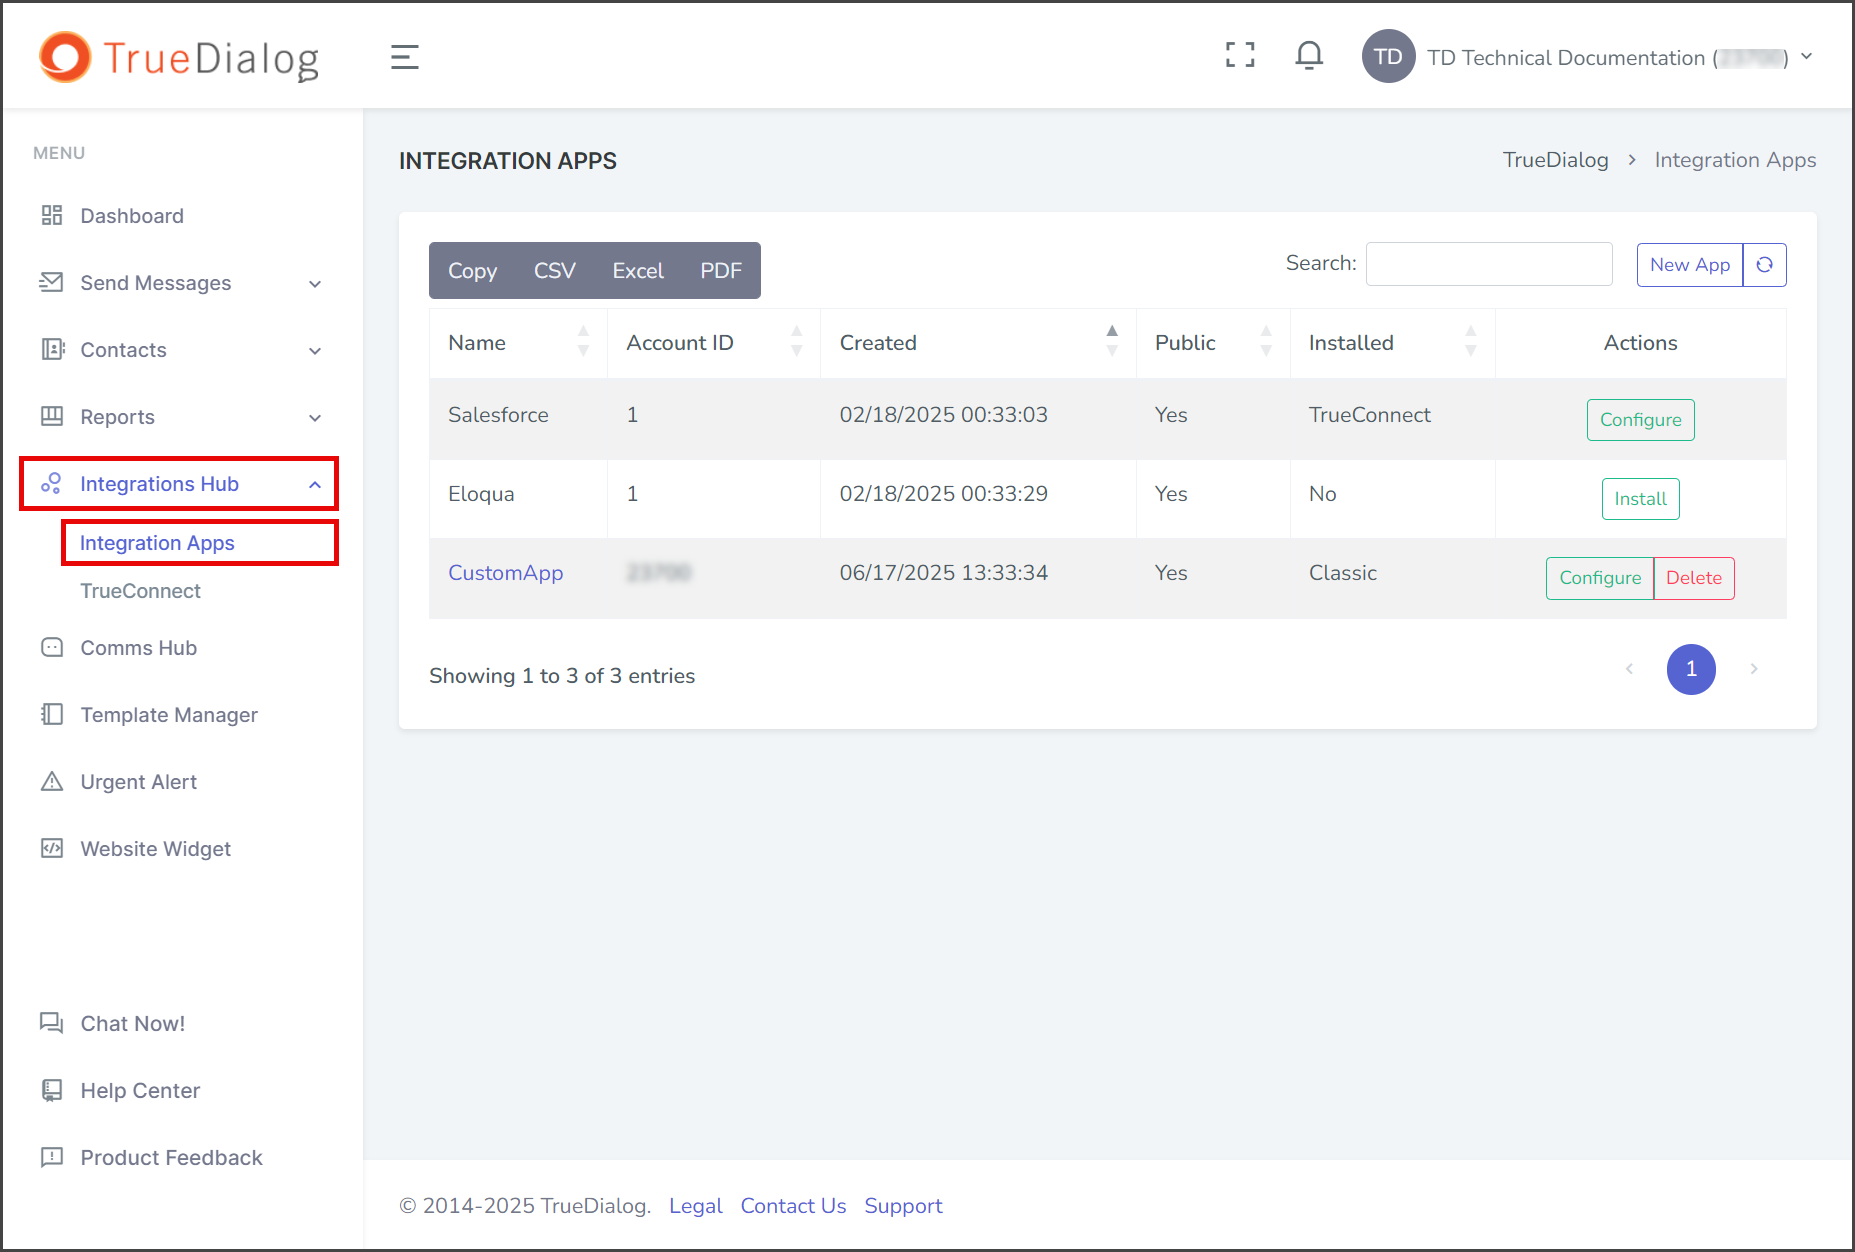The width and height of the screenshot is (1855, 1252).
Task: Sort table by Name column
Action: click(x=518, y=343)
